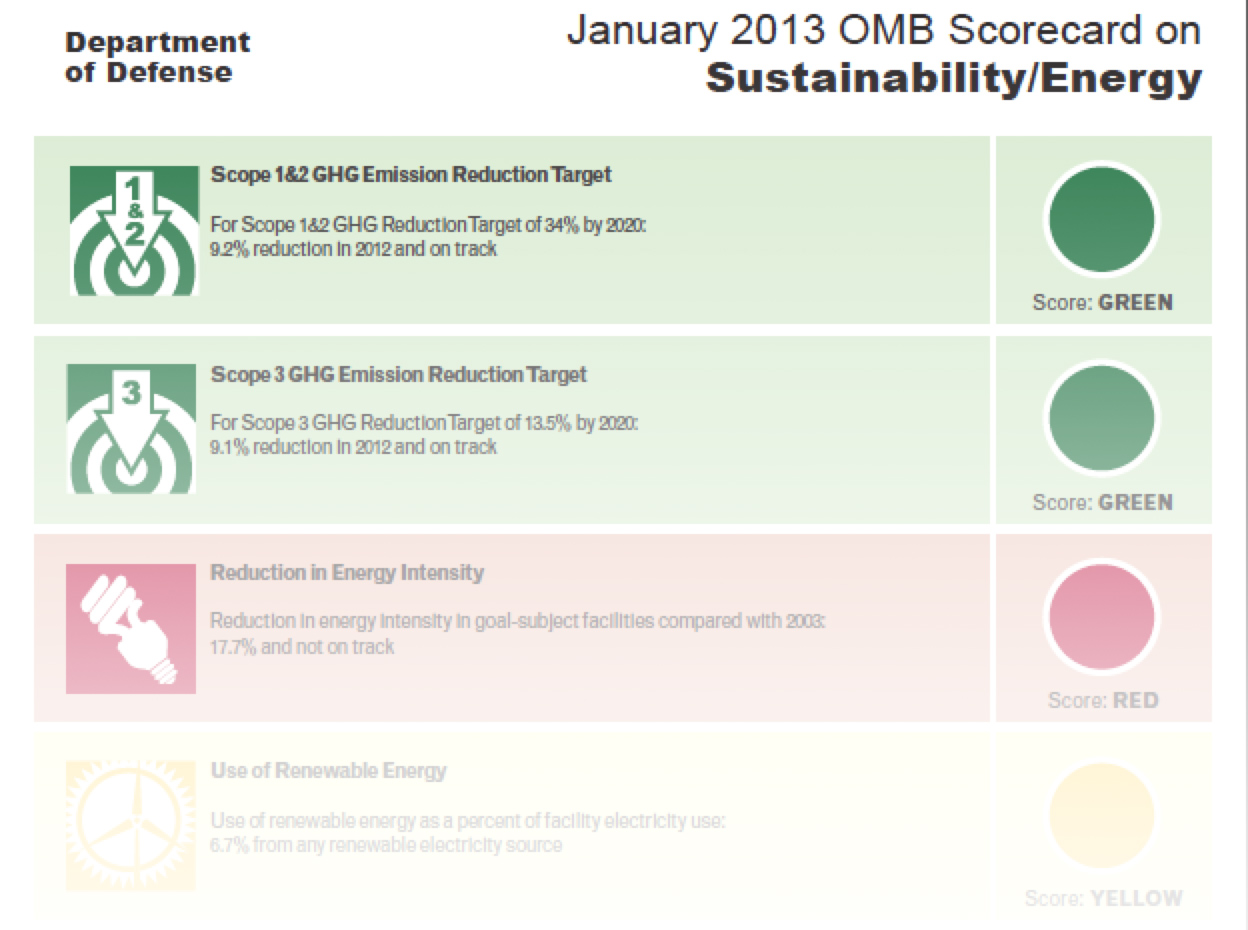Viewport: 1248px width, 930px height.
Task: Click the Department of Defense title text
Action: click(157, 58)
